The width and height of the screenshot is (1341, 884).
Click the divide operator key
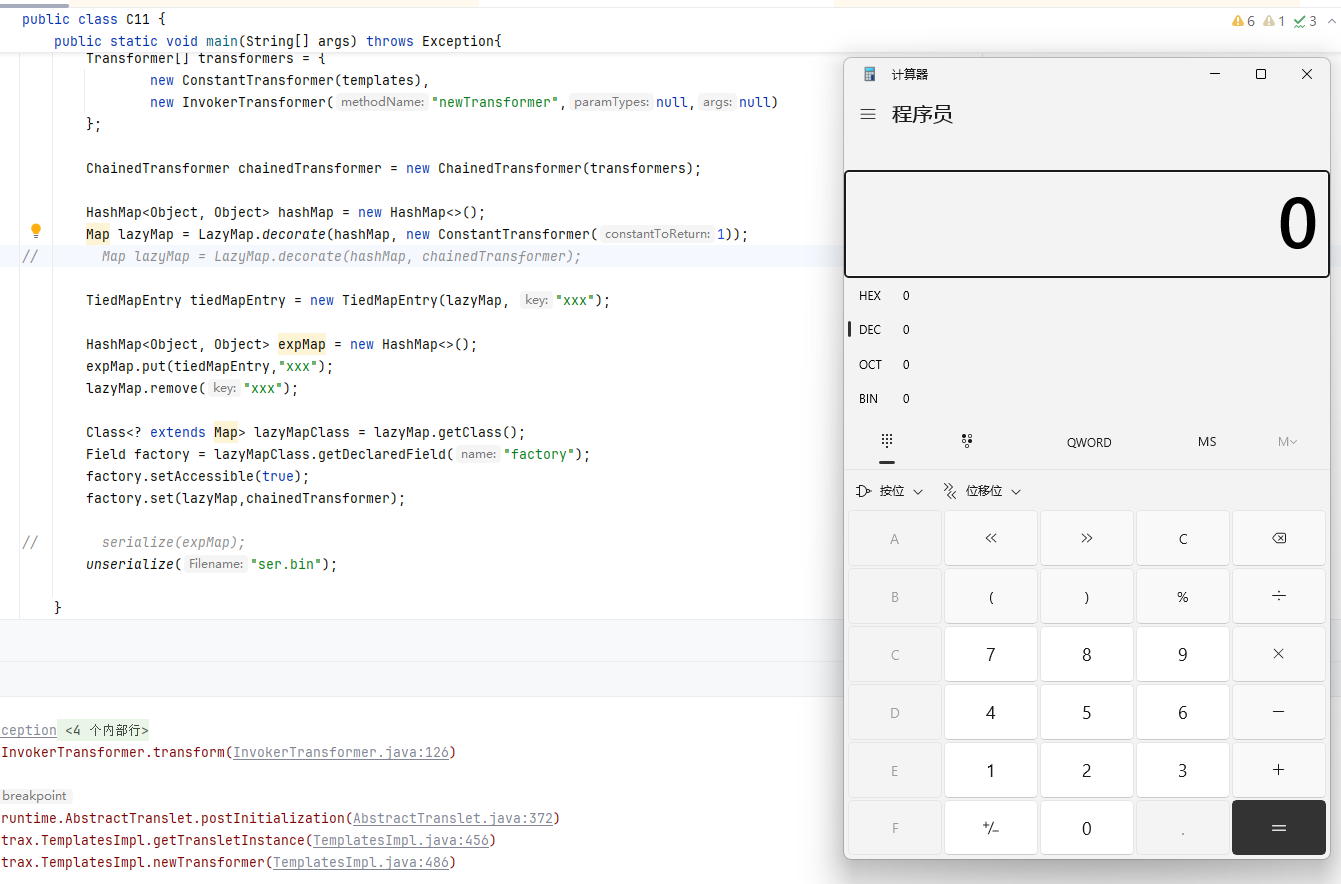pos(1279,597)
